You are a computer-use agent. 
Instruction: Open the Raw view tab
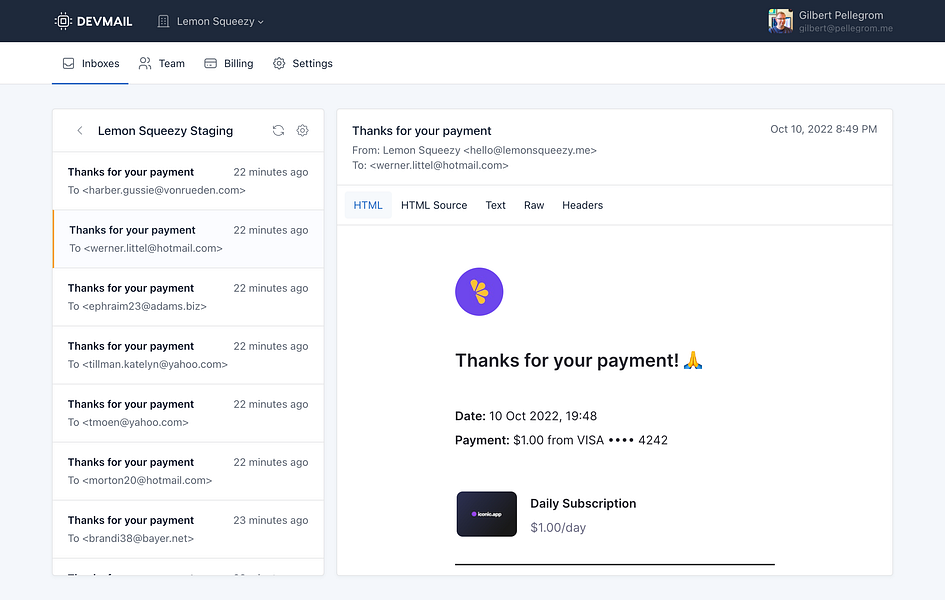[x=533, y=205]
